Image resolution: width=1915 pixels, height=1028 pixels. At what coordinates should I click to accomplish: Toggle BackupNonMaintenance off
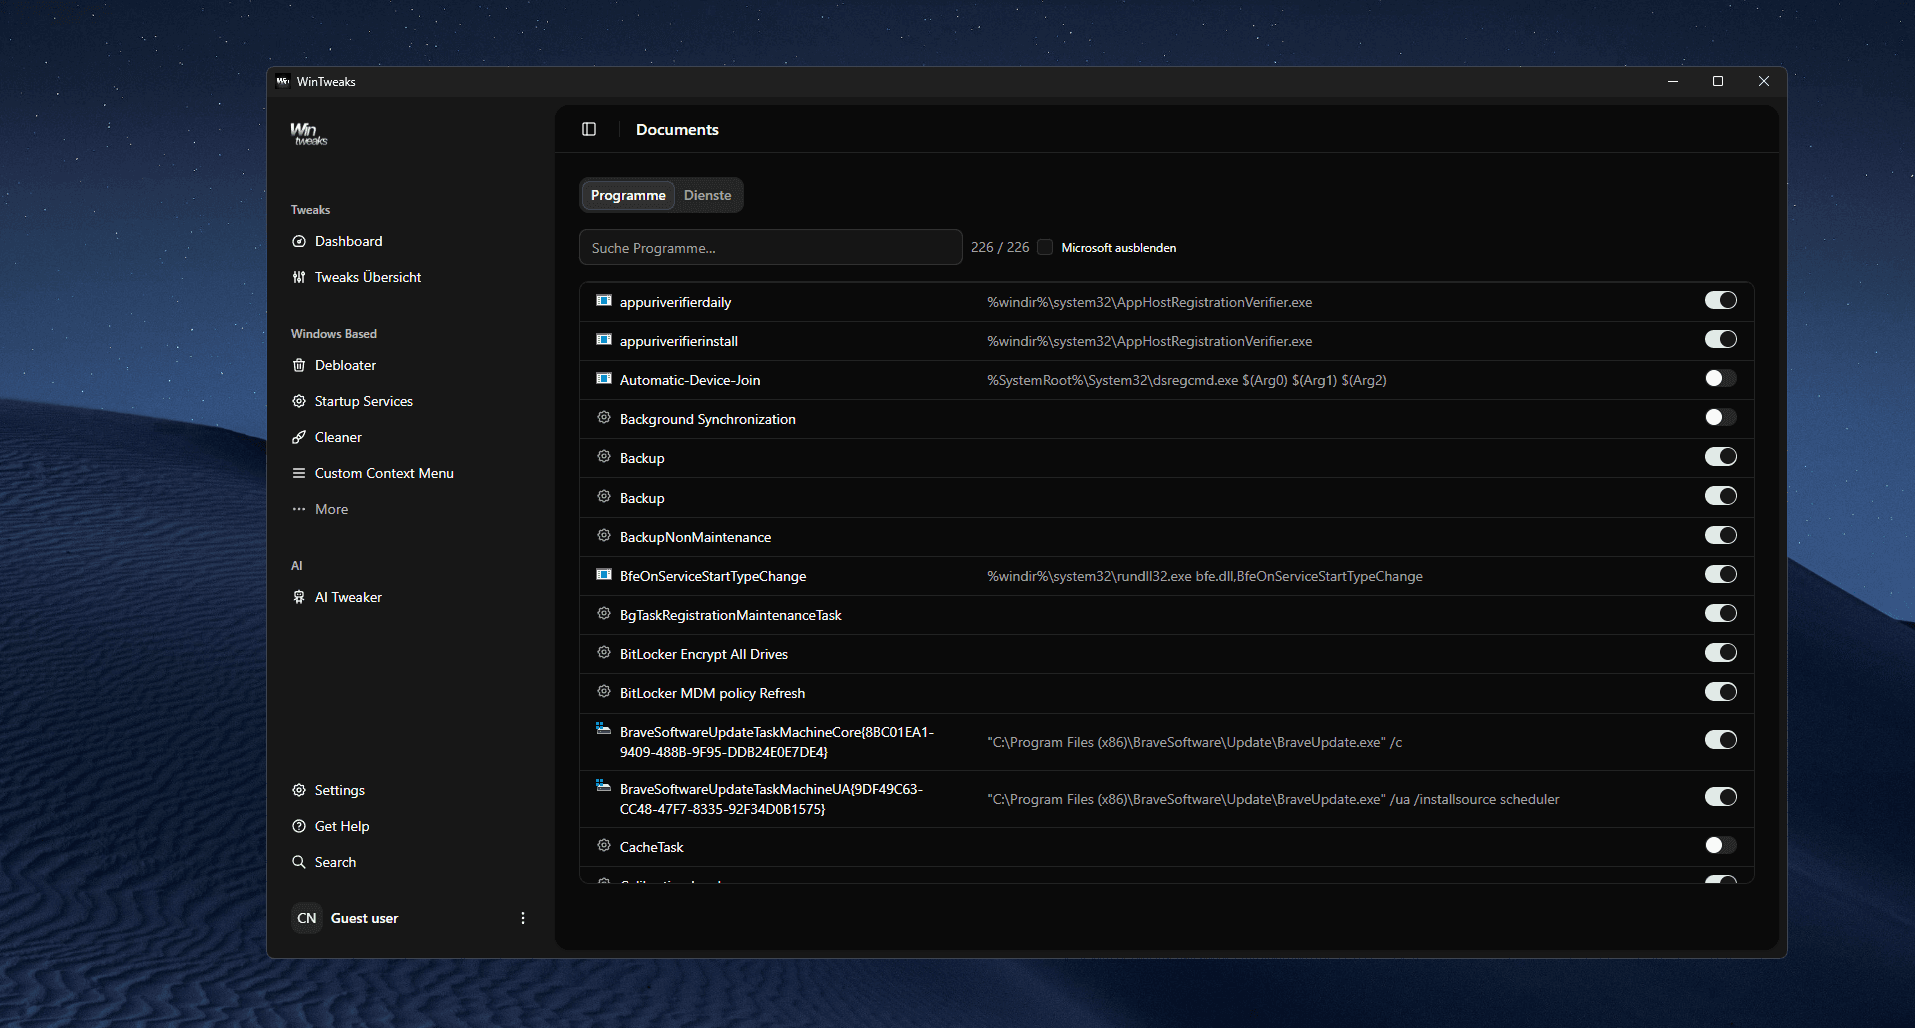pyautogui.click(x=1720, y=535)
